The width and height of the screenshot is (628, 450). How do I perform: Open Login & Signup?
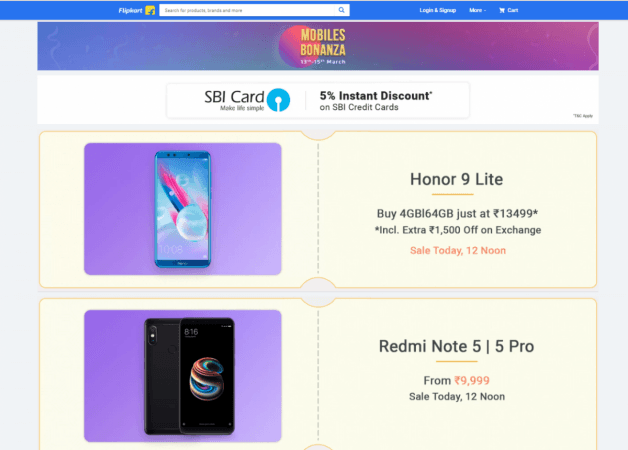tap(438, 10)
